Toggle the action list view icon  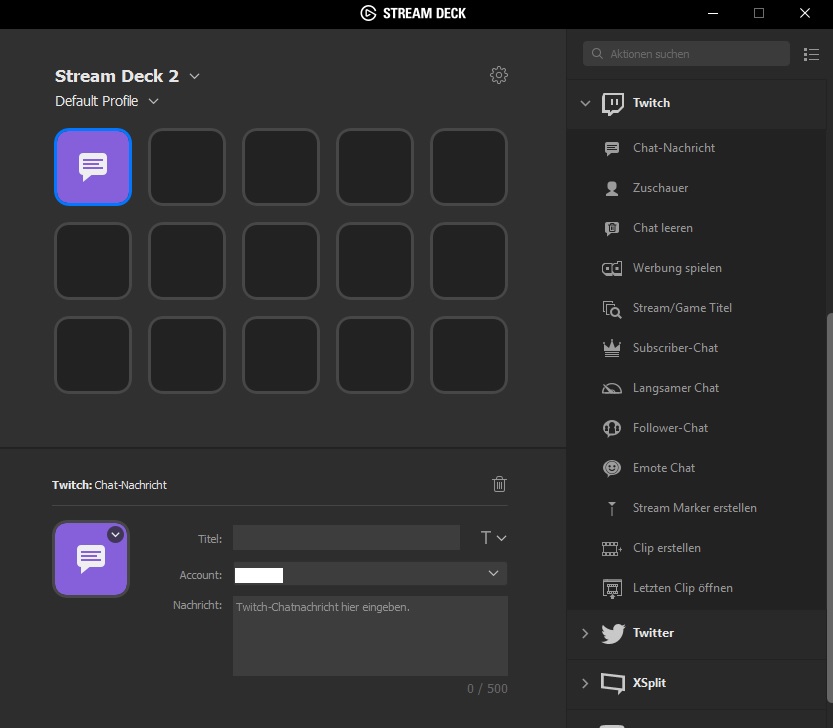coord(811,54)
